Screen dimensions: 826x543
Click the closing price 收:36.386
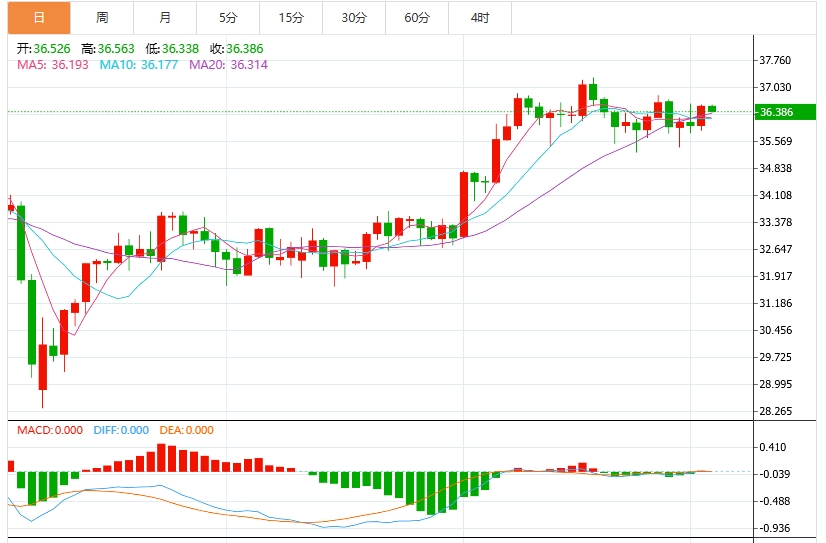coord(237,49)
